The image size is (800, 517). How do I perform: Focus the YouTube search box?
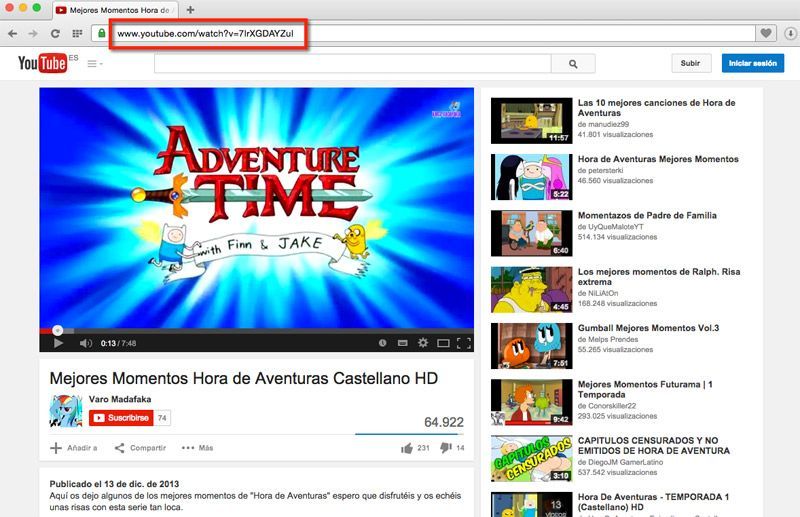click(x=353, y=64)
